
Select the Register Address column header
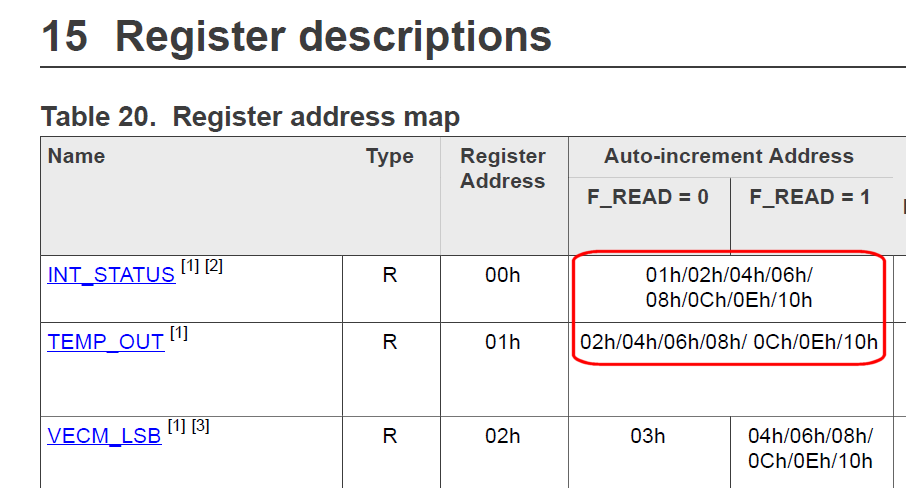pos(502,168)
